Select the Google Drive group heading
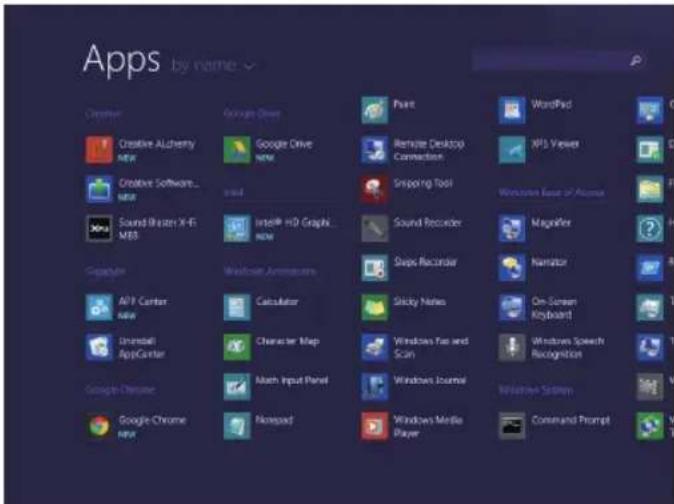Image resolution: width=674 pixels, height=504 pixels. pyautogui.click(x=252, y=113)
